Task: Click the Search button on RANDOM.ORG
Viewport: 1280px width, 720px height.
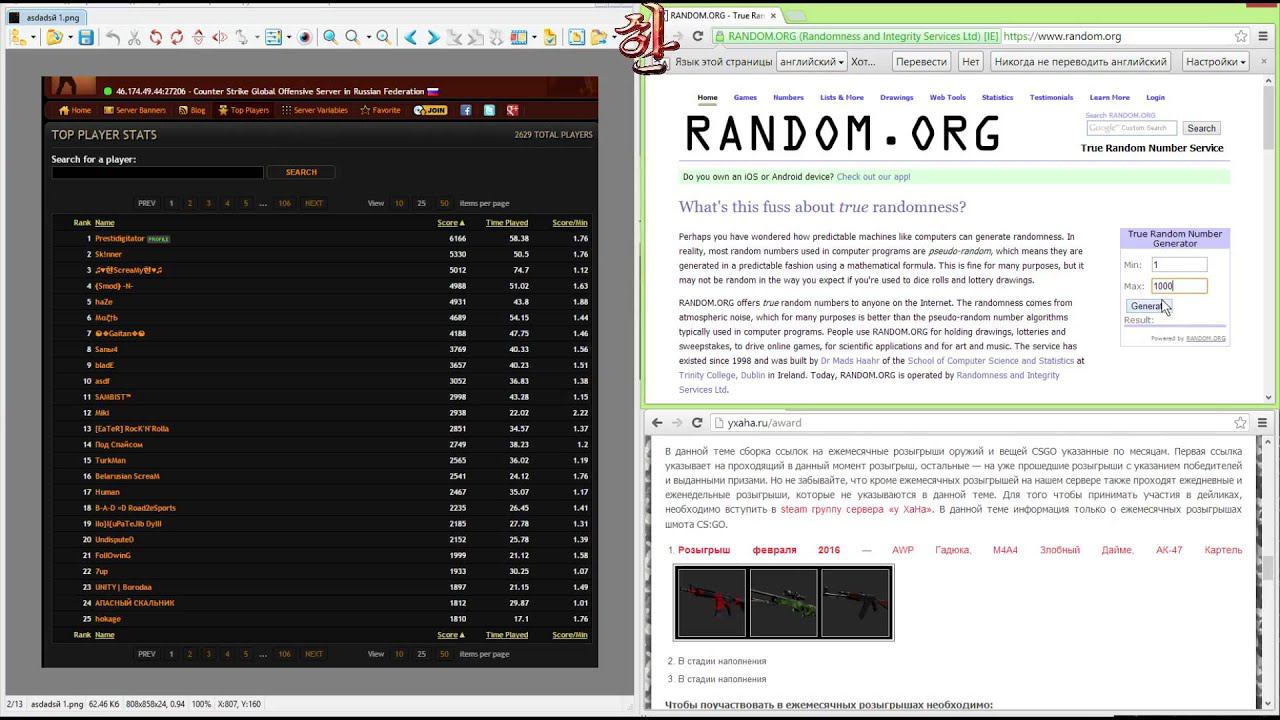Action: 1201,128
